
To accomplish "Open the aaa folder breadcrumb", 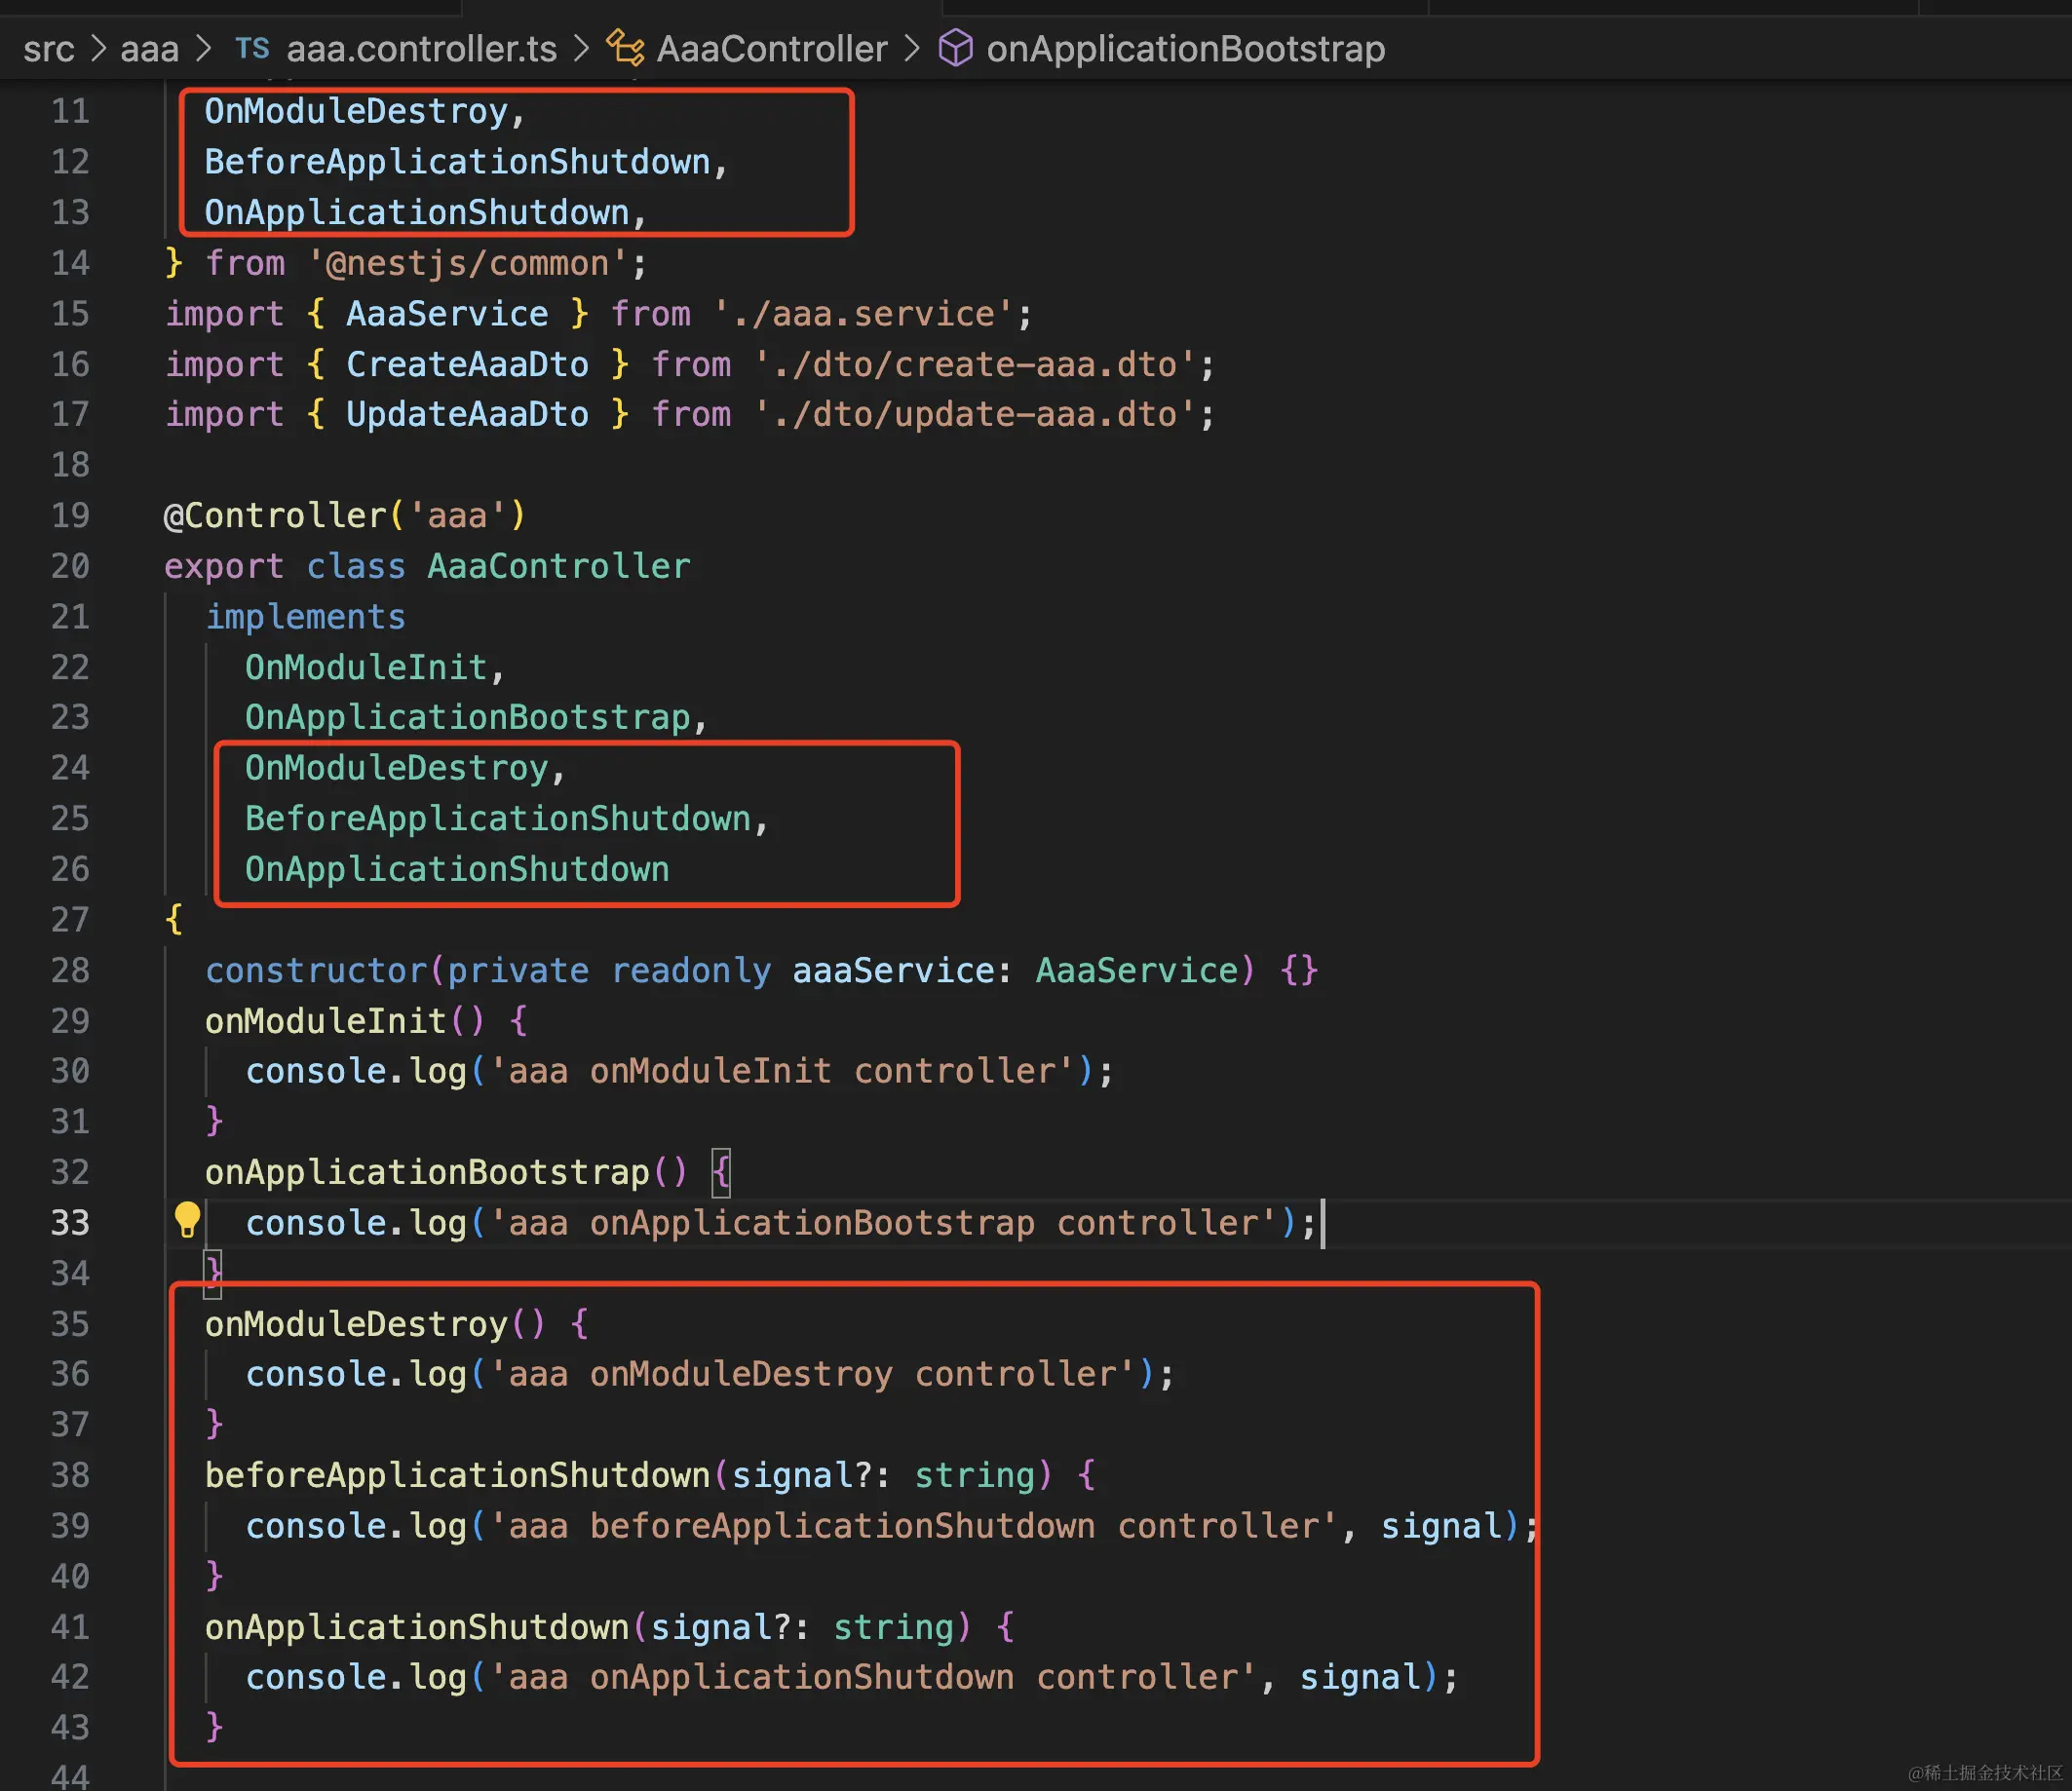I will click(x=149, y=48).
